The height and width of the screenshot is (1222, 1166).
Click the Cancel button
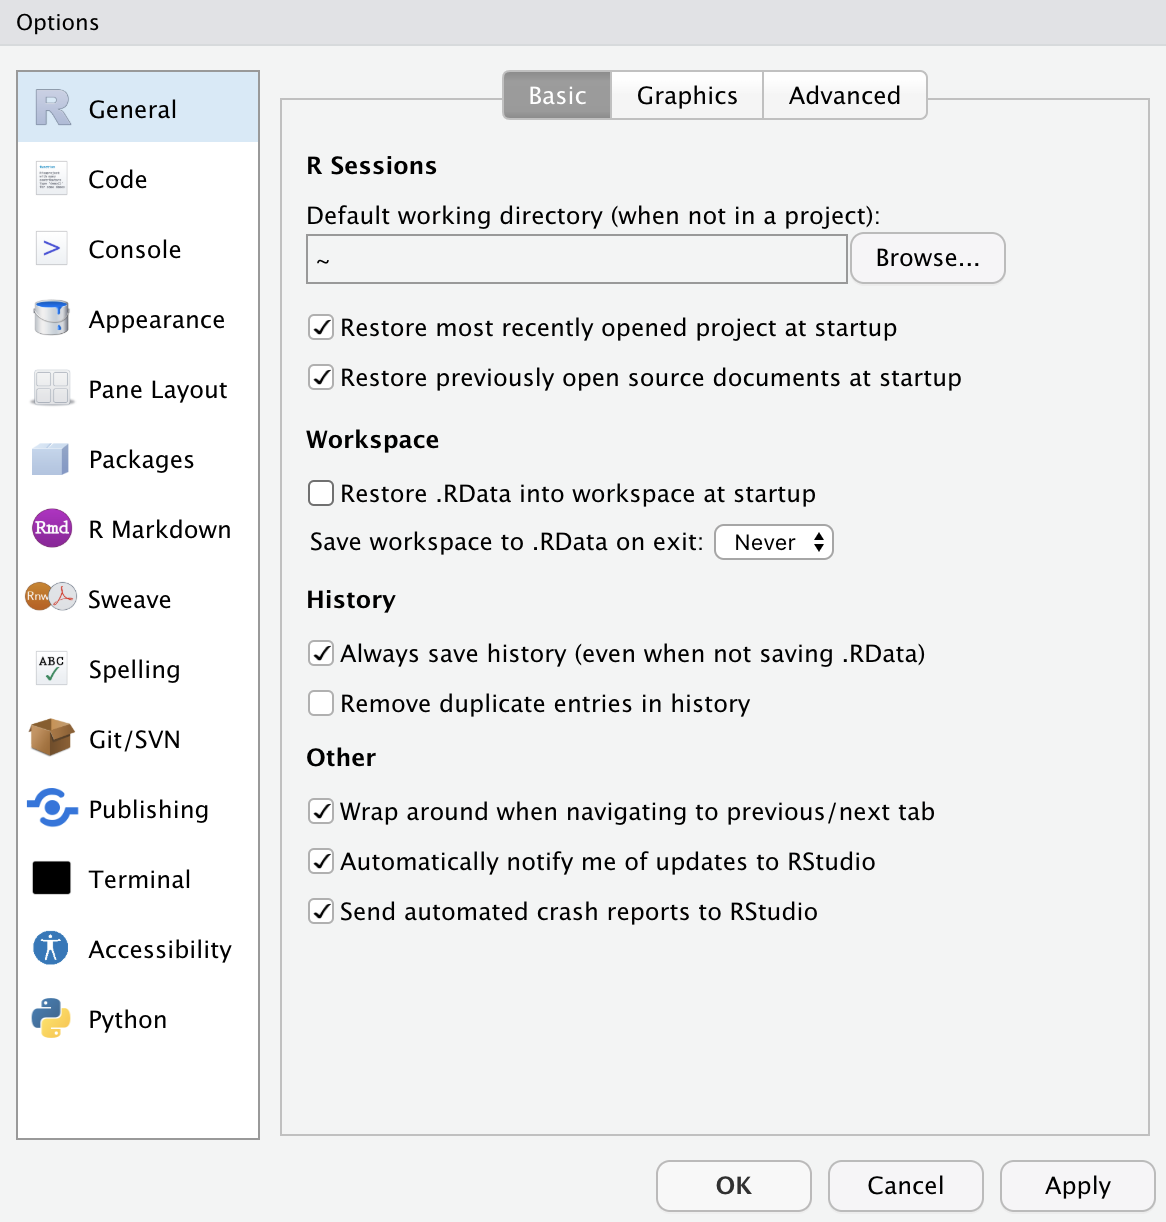click(x=905, y=1186)
